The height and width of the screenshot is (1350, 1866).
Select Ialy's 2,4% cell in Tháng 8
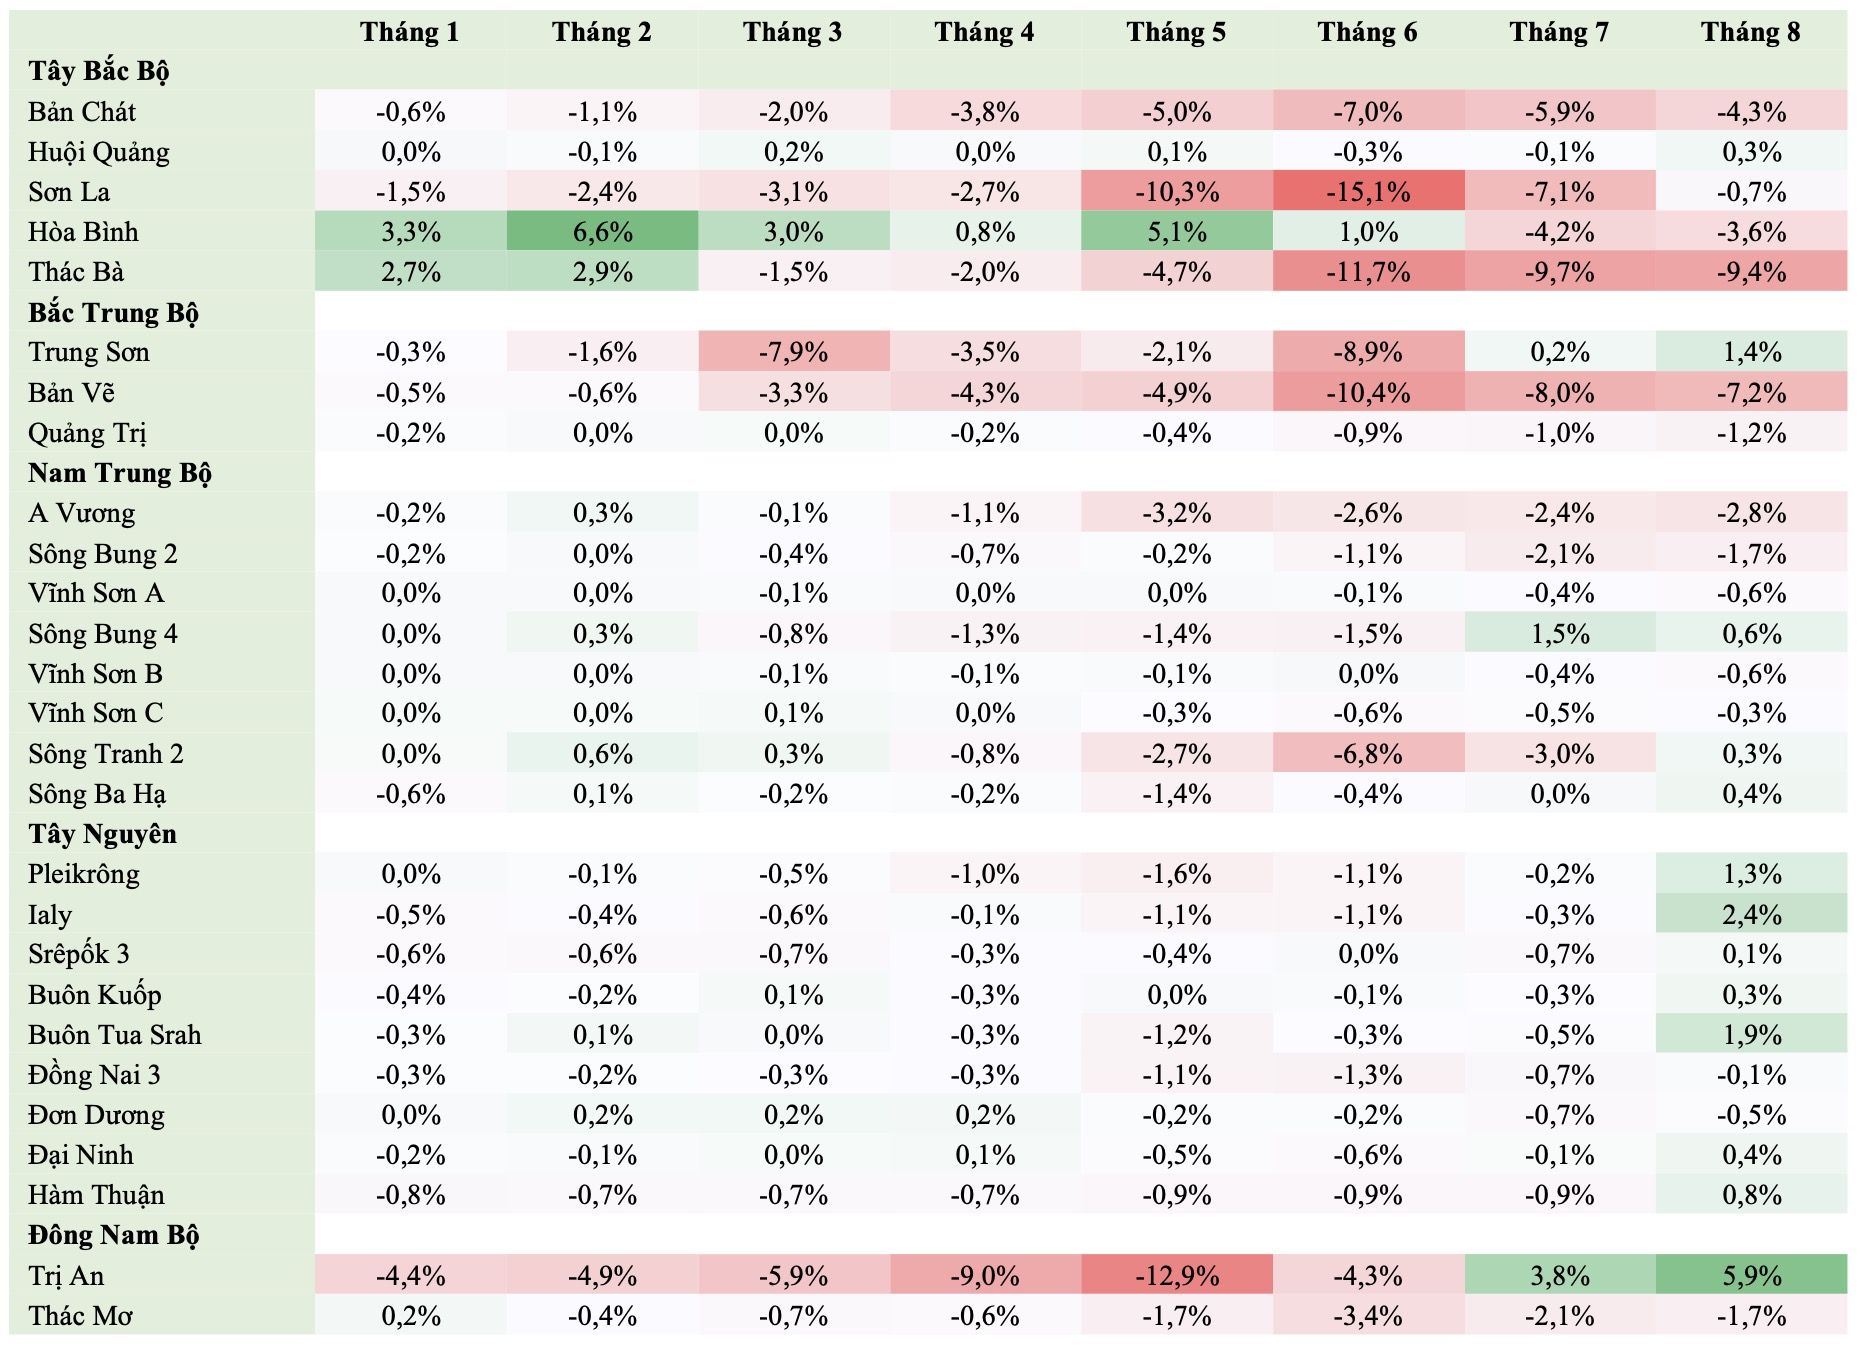pos(1751,915)
